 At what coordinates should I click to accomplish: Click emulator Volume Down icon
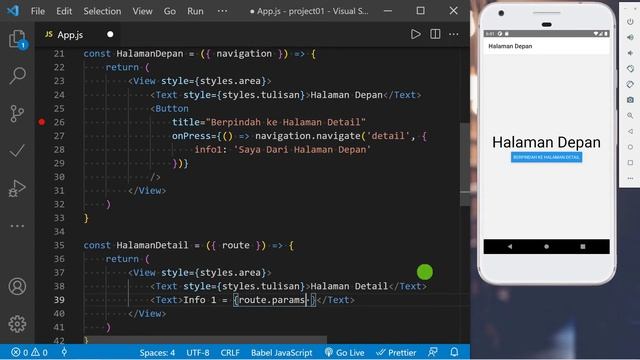pos(630,53)
